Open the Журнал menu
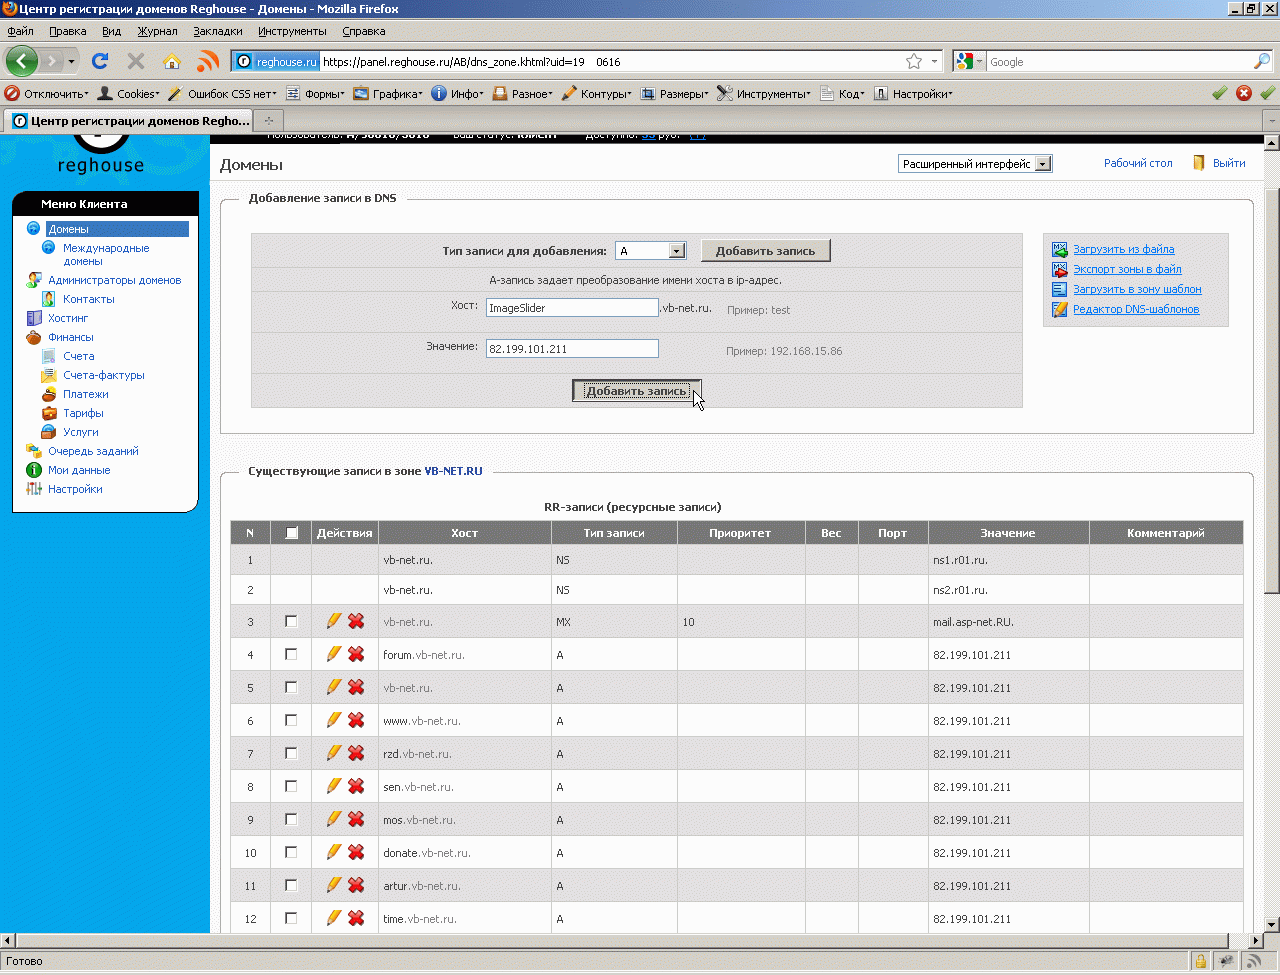 tap(157, 31)
